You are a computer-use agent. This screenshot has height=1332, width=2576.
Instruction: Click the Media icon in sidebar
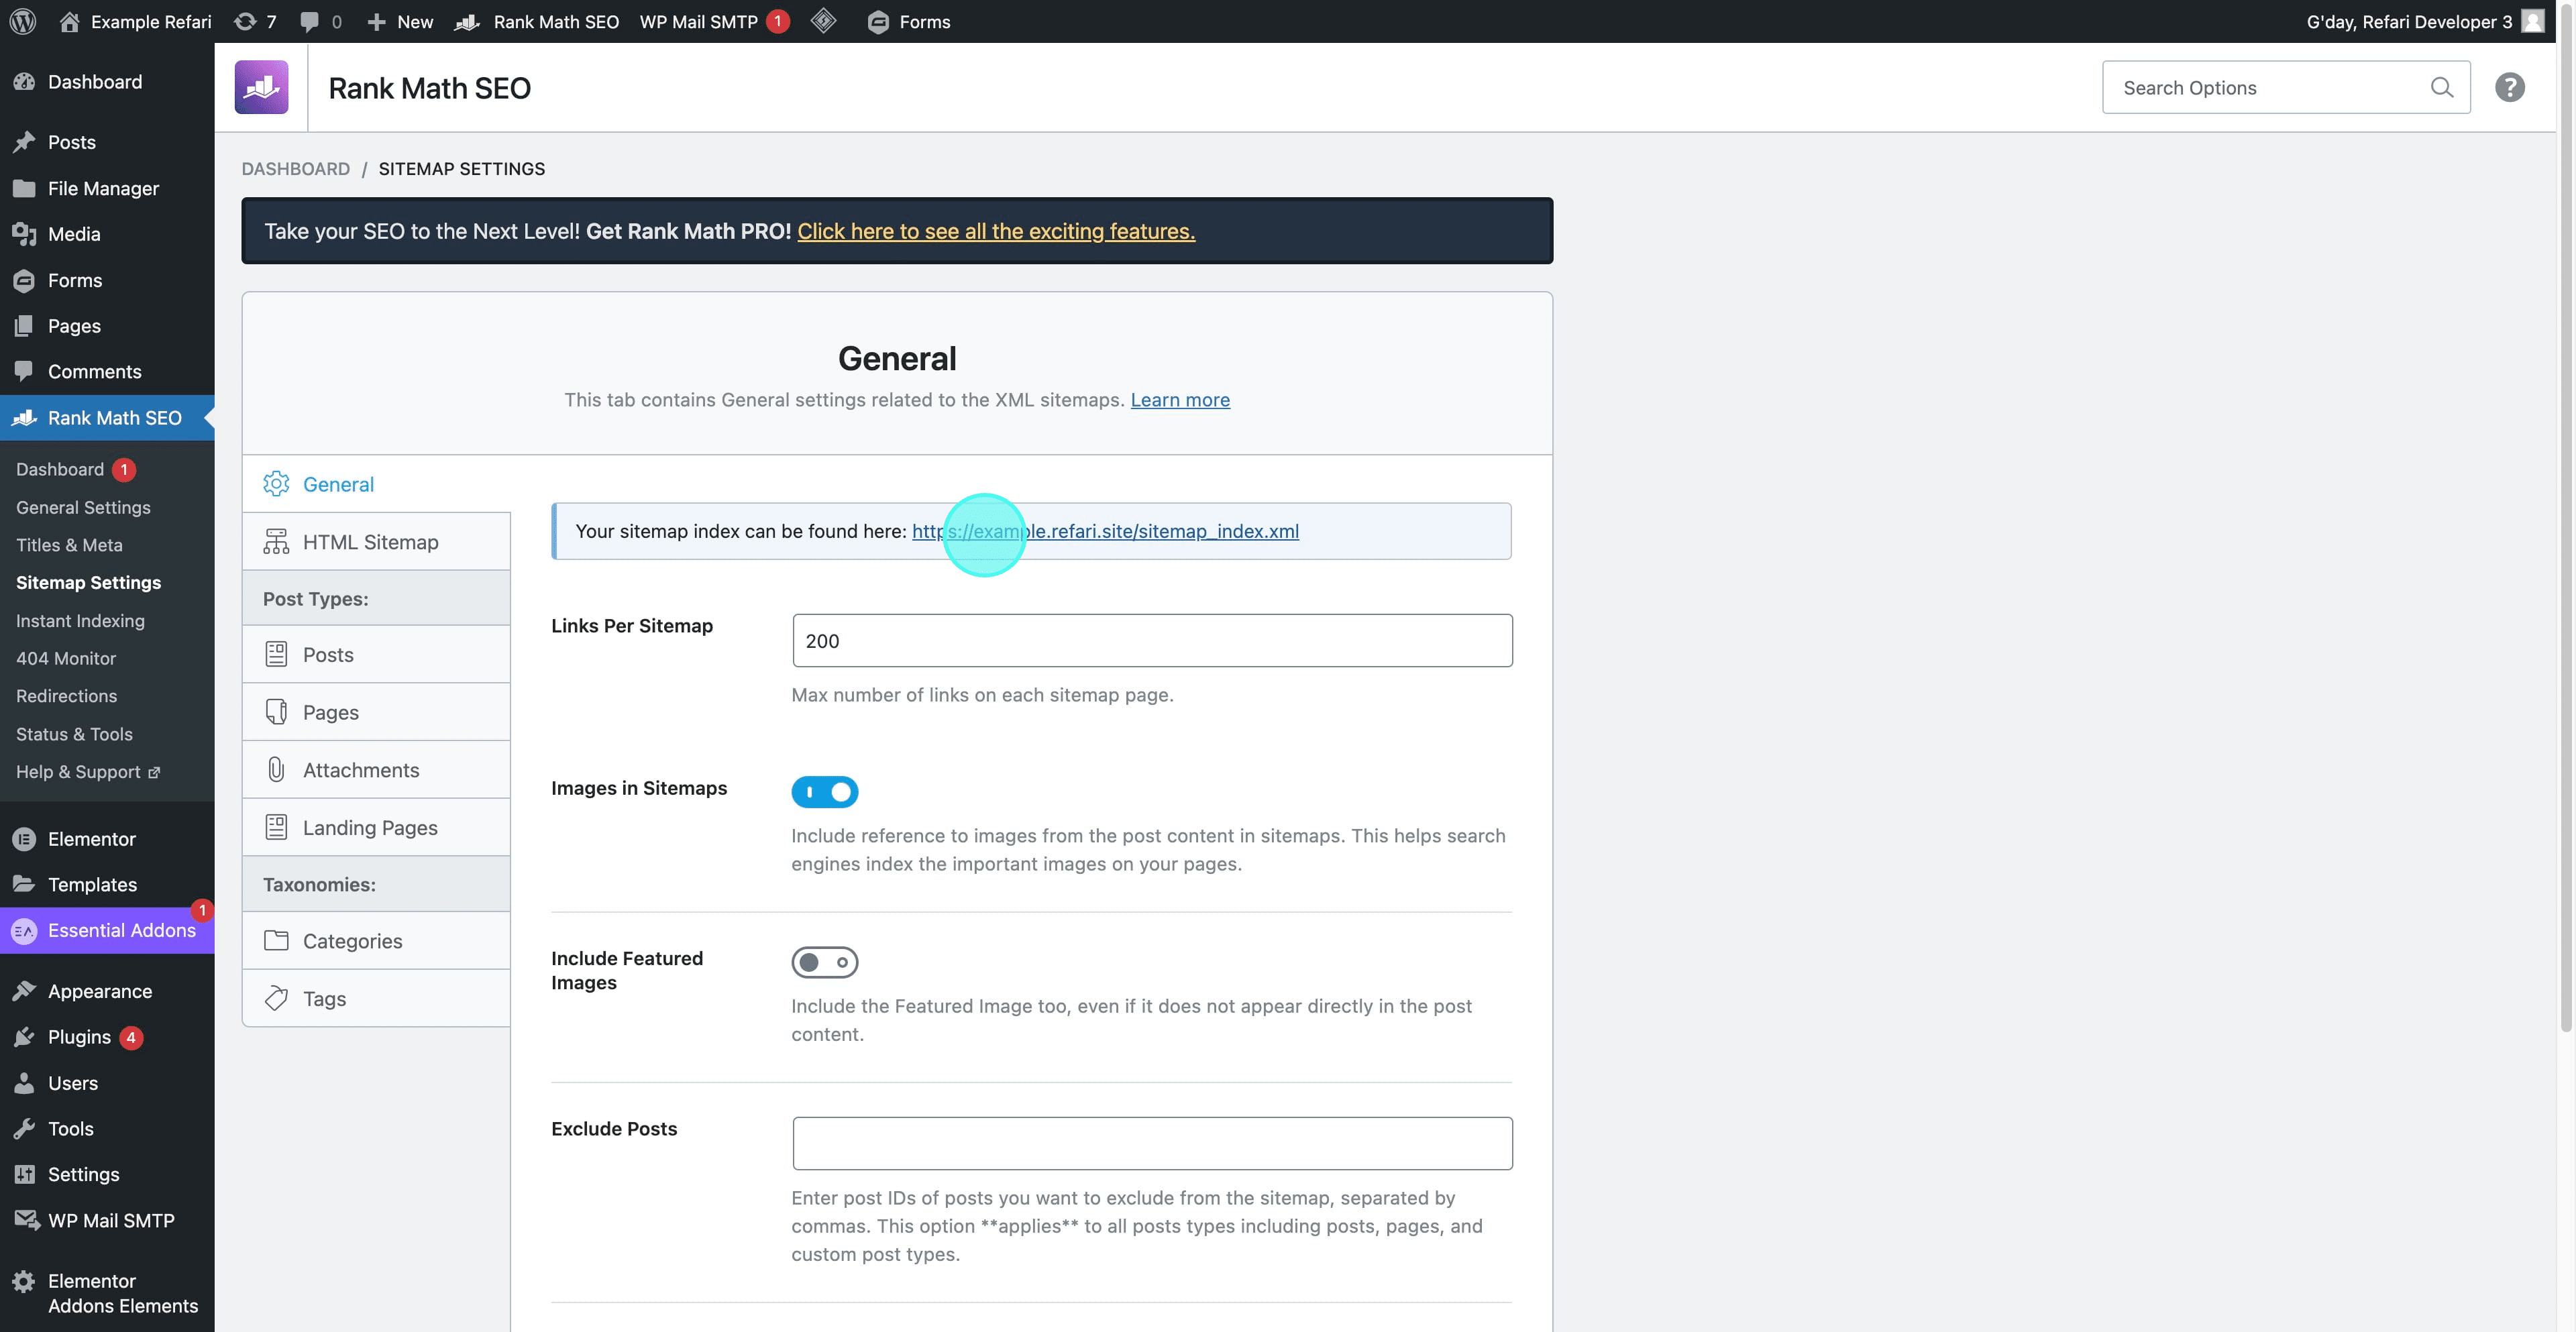24,234
